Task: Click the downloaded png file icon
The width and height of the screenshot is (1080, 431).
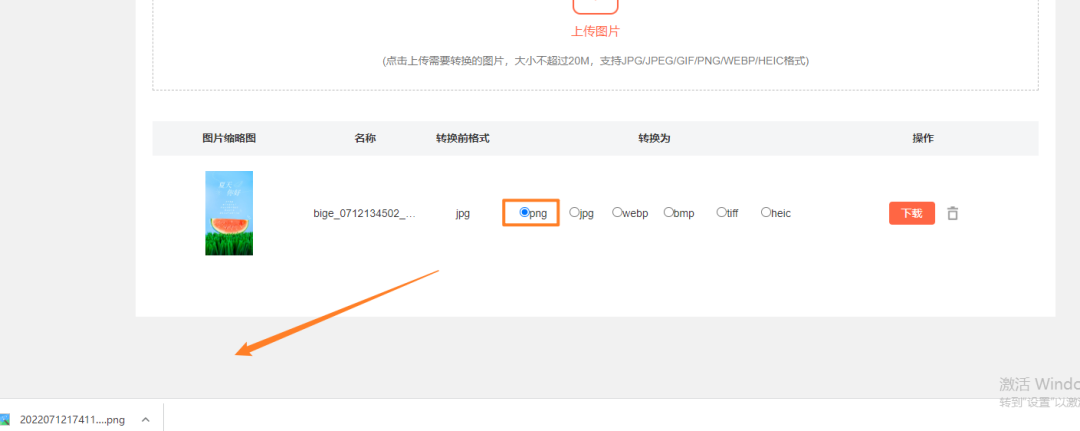Action: coord(5,419)
